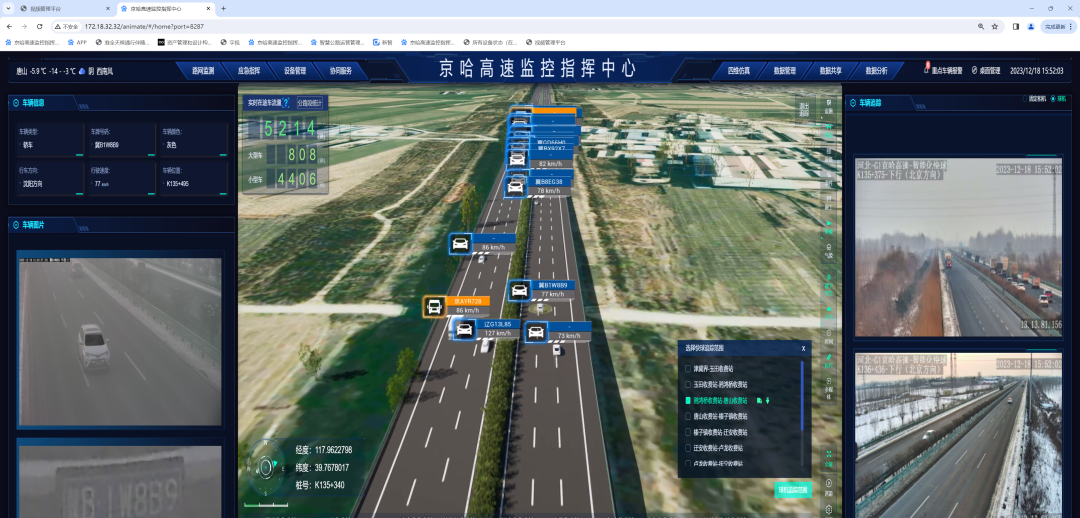Open the 路网监测 navigation tab
Screen dimensions: 1080x518
pyautogui.click(x=202, y=70)
